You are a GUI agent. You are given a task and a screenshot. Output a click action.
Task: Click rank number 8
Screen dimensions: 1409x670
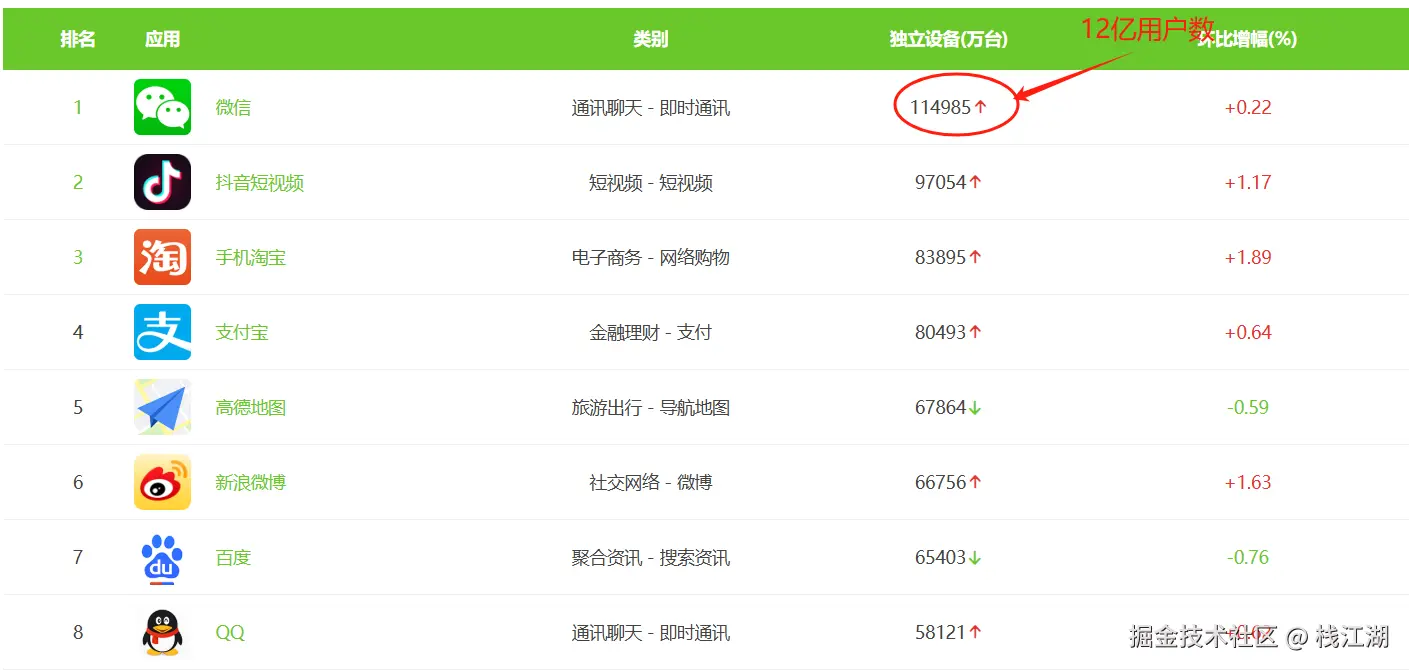click(78, 632)
